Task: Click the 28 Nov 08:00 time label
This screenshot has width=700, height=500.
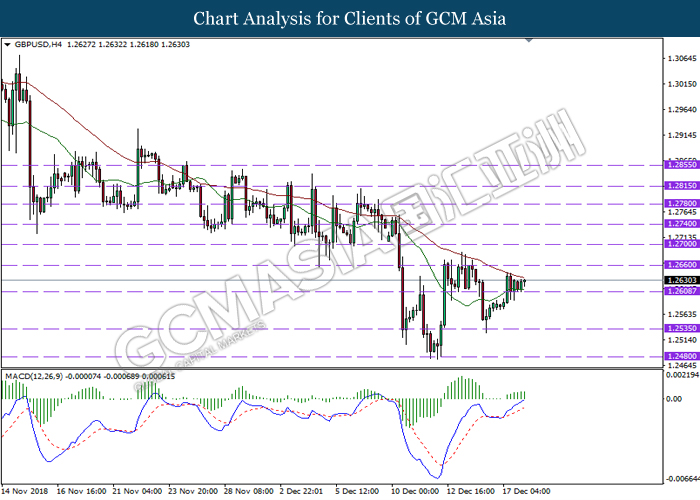Action: [248, 492]
